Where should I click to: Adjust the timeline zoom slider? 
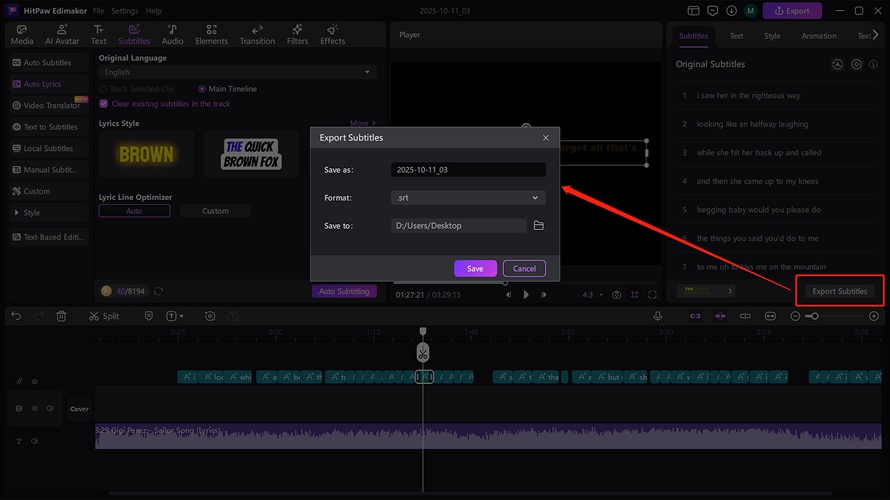coord(814,316)
